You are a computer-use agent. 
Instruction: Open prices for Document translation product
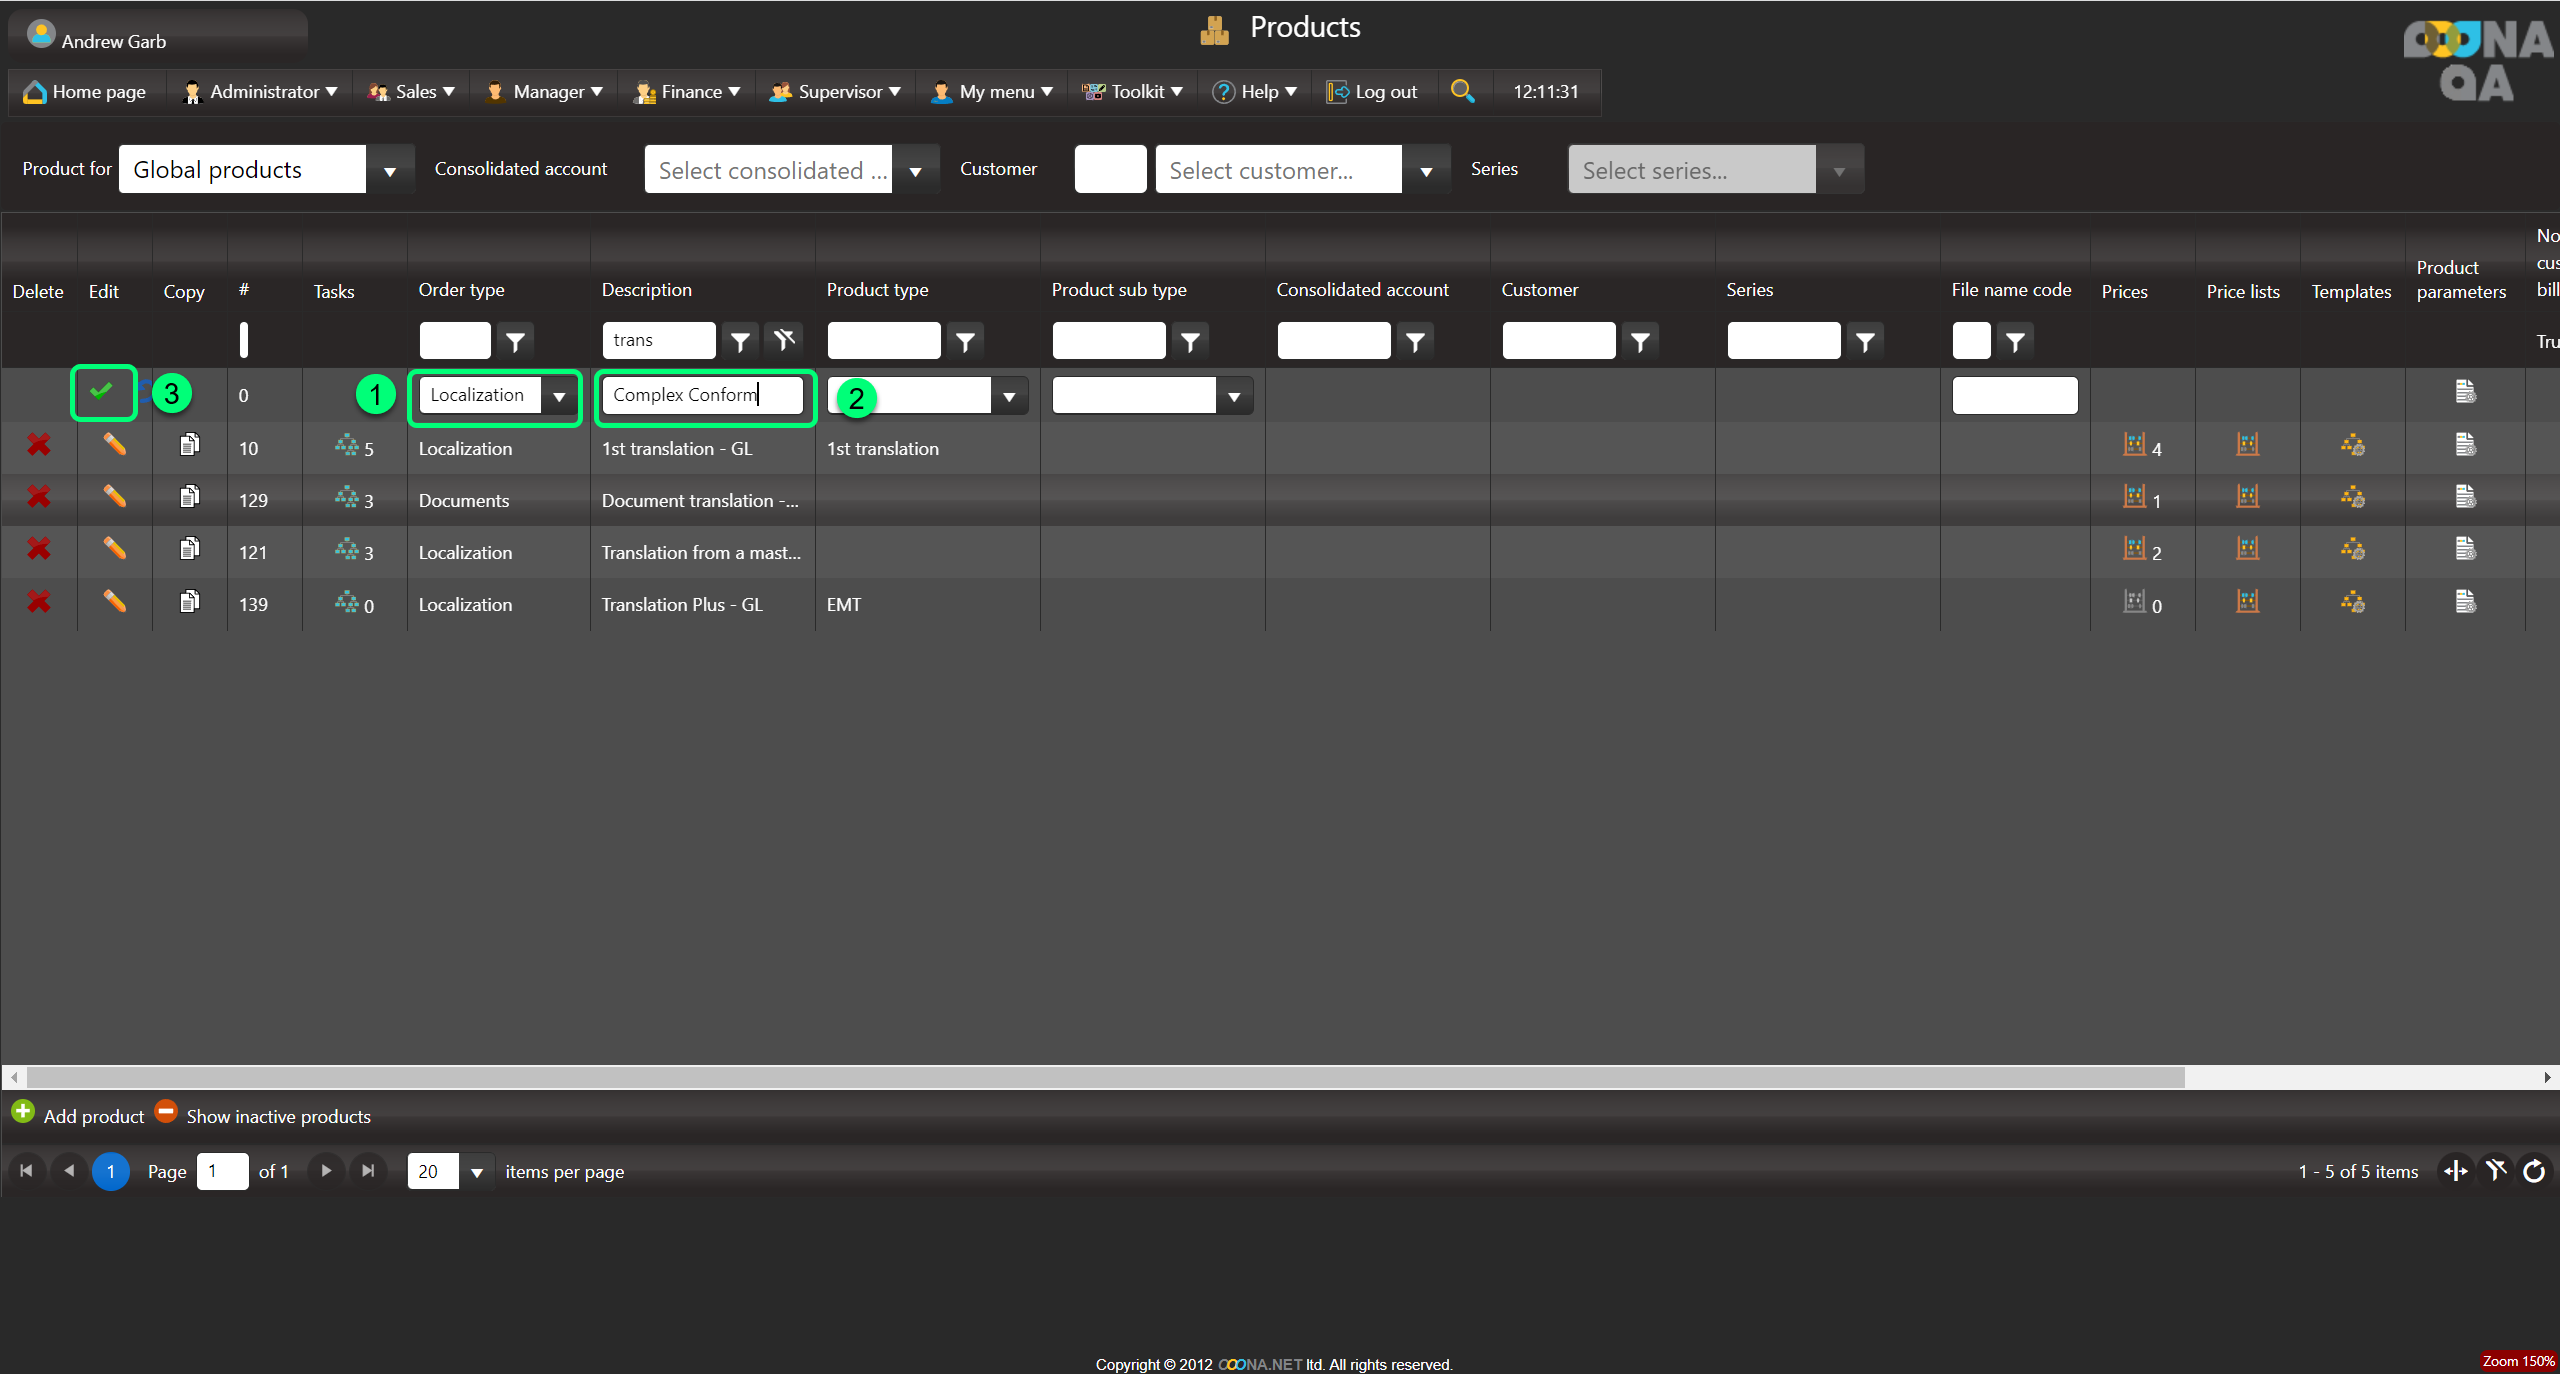[x=2135, y=497]
